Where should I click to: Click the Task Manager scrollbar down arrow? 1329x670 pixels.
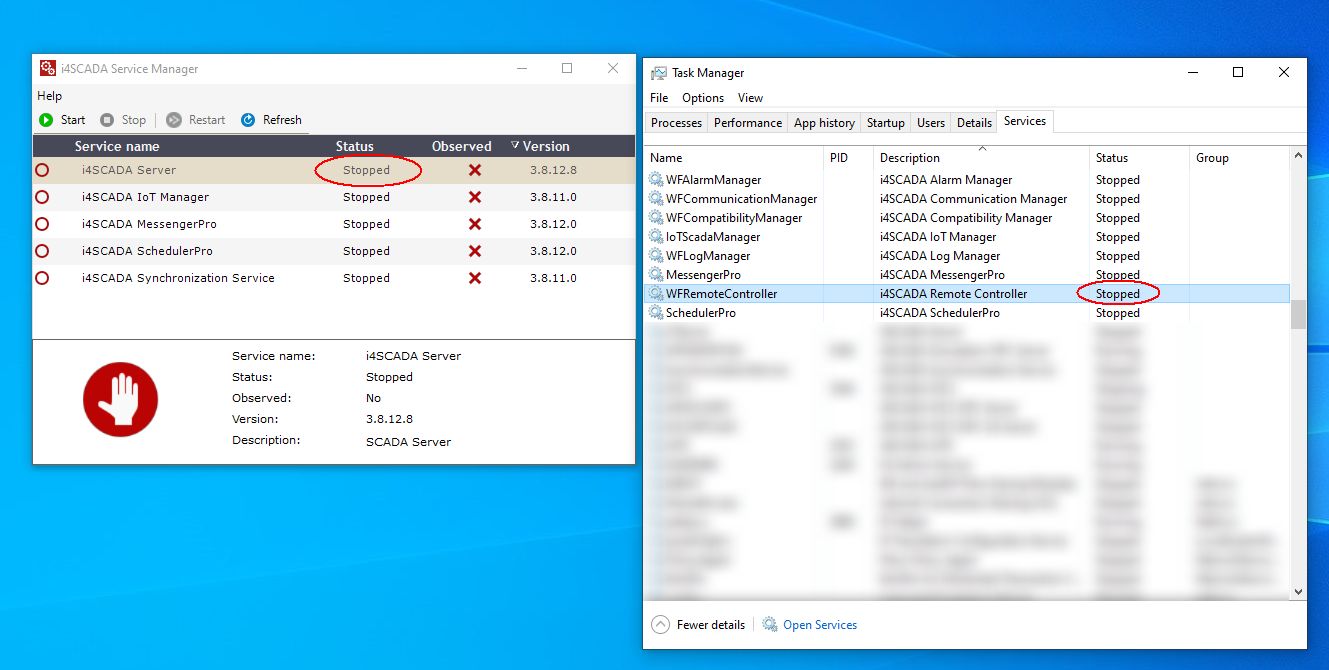1298,591
